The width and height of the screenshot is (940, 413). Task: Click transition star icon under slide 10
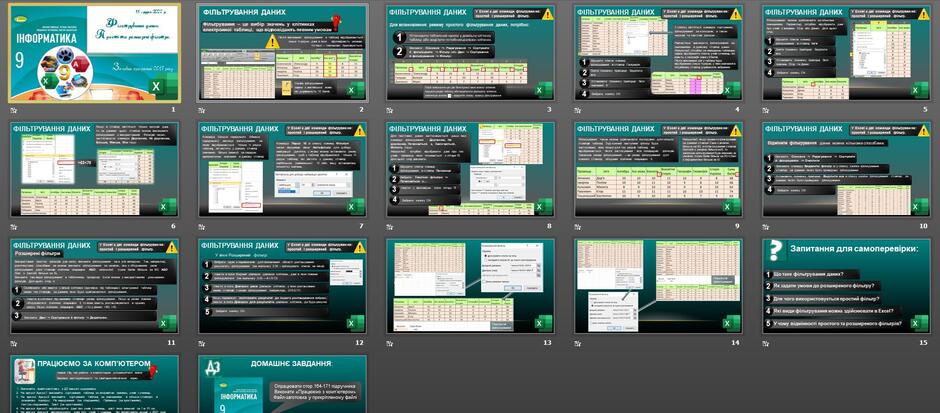click(x=766, y=227)
